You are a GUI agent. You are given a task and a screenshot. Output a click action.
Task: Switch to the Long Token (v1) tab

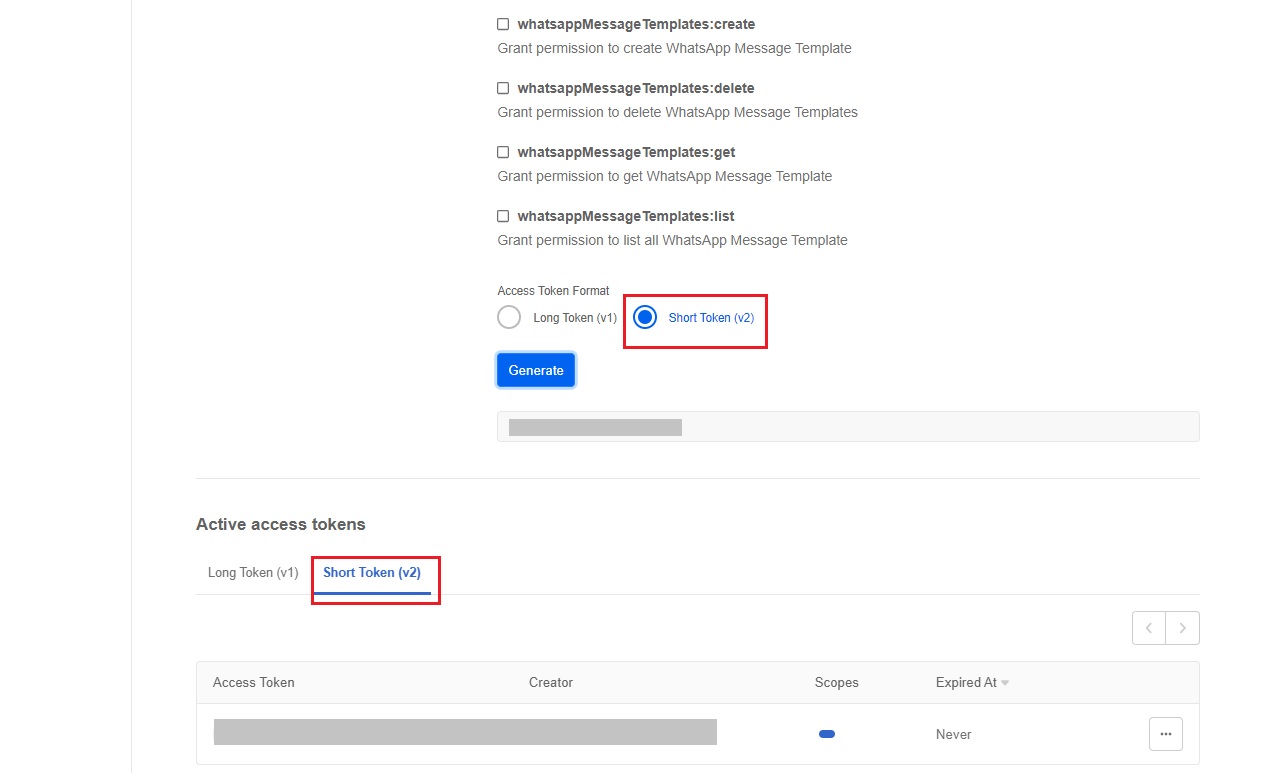[x=253, y=573]
